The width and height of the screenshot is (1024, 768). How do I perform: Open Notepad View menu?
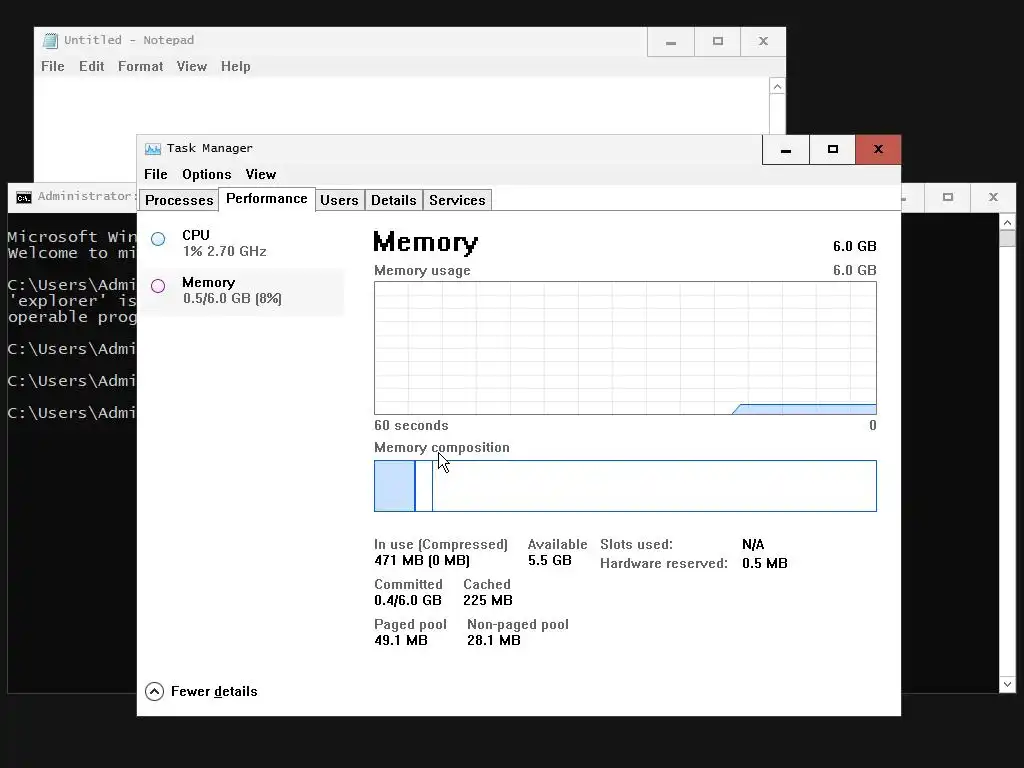coord(191,66)
